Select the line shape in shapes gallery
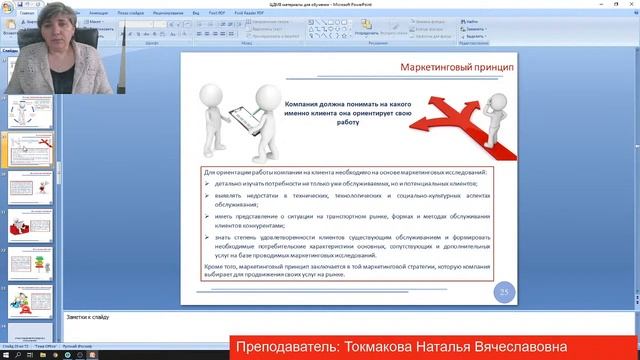 point(318,22)
